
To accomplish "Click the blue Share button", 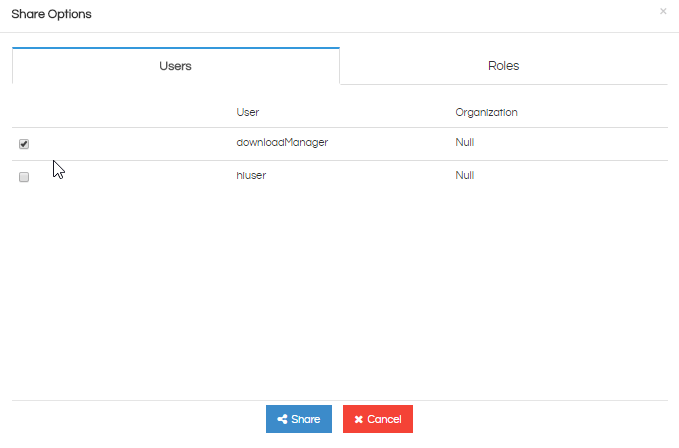I will click(x=299, y=419).
